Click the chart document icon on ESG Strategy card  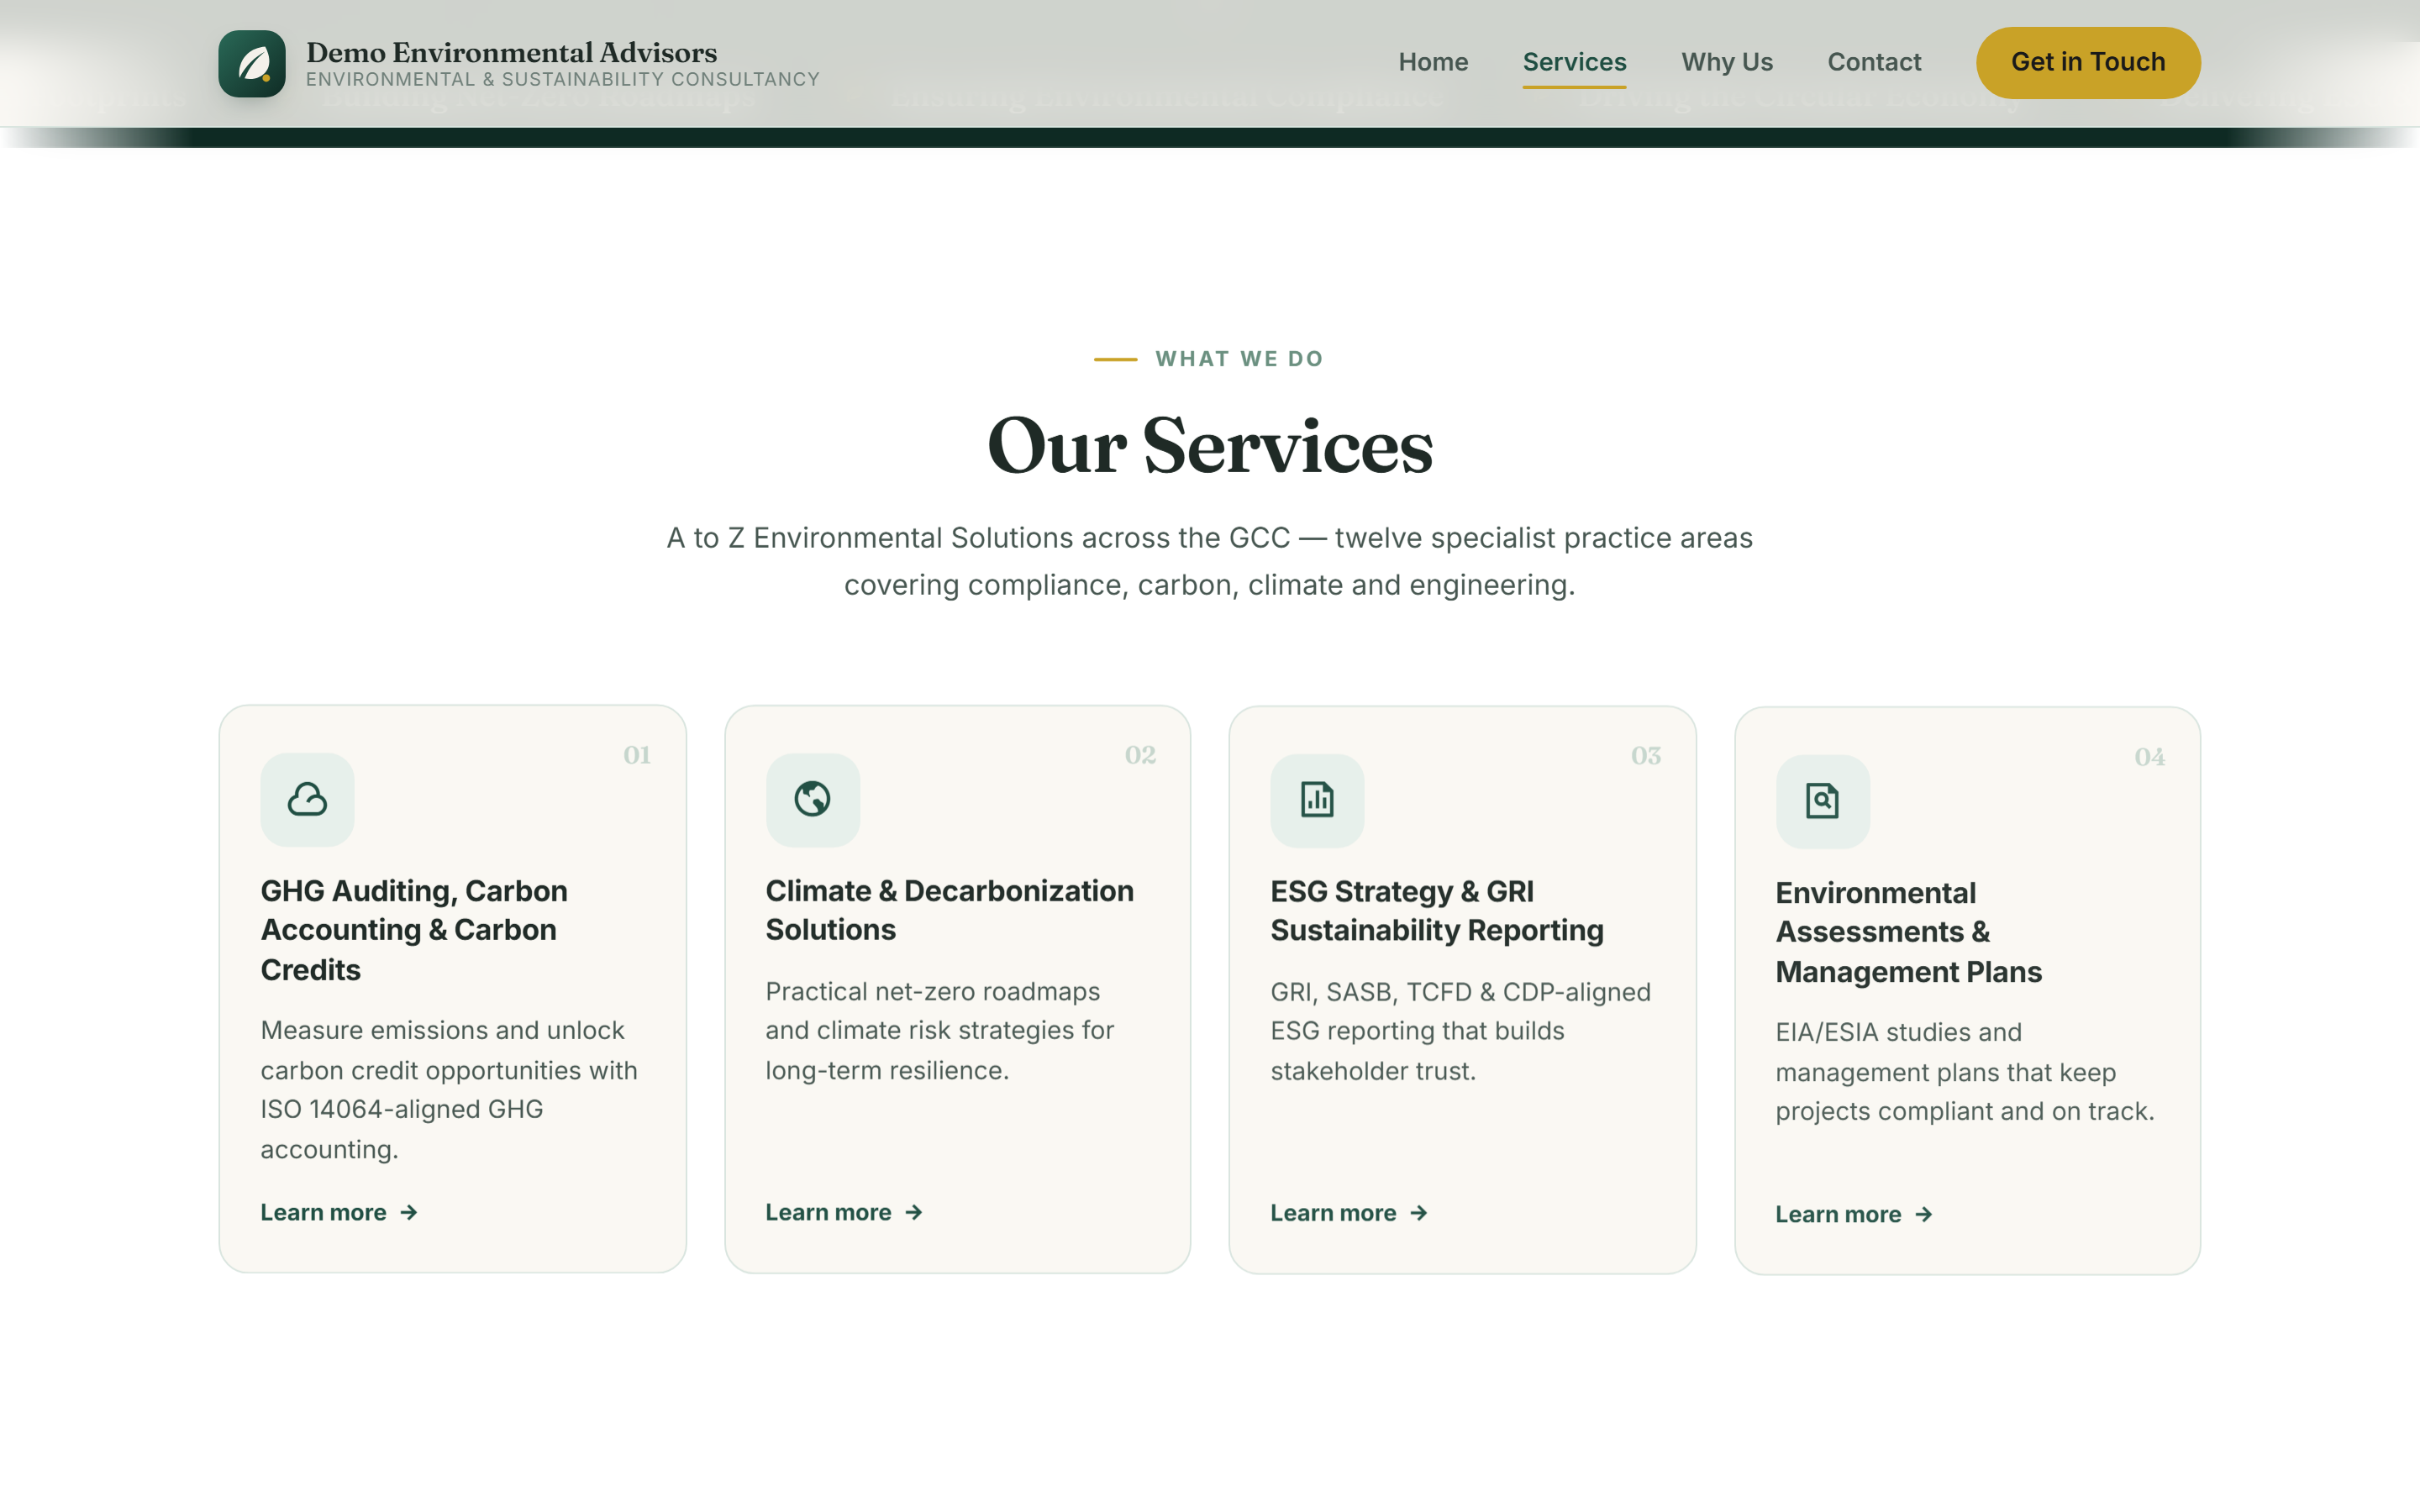pyautogui.click(x=1317, y=800)
